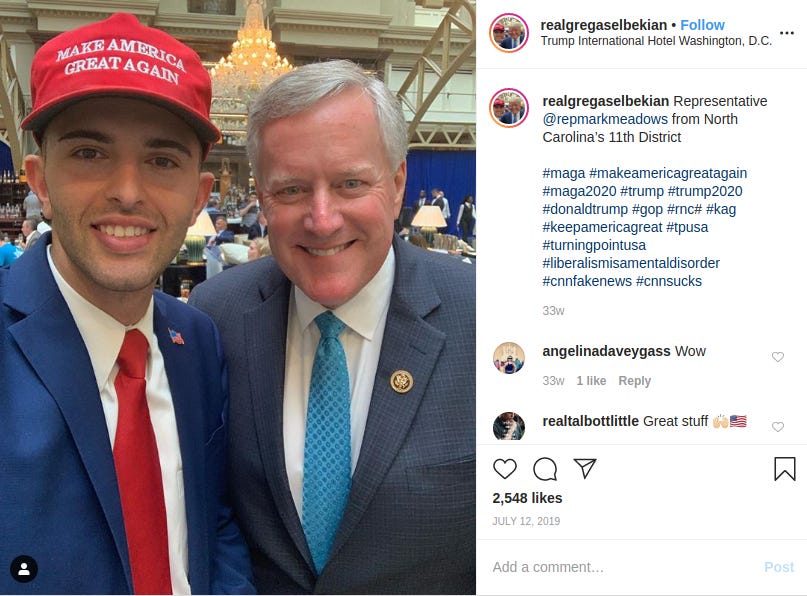The image size is (807, 596).
Task: Click the Post comment button
Action: 779,567
